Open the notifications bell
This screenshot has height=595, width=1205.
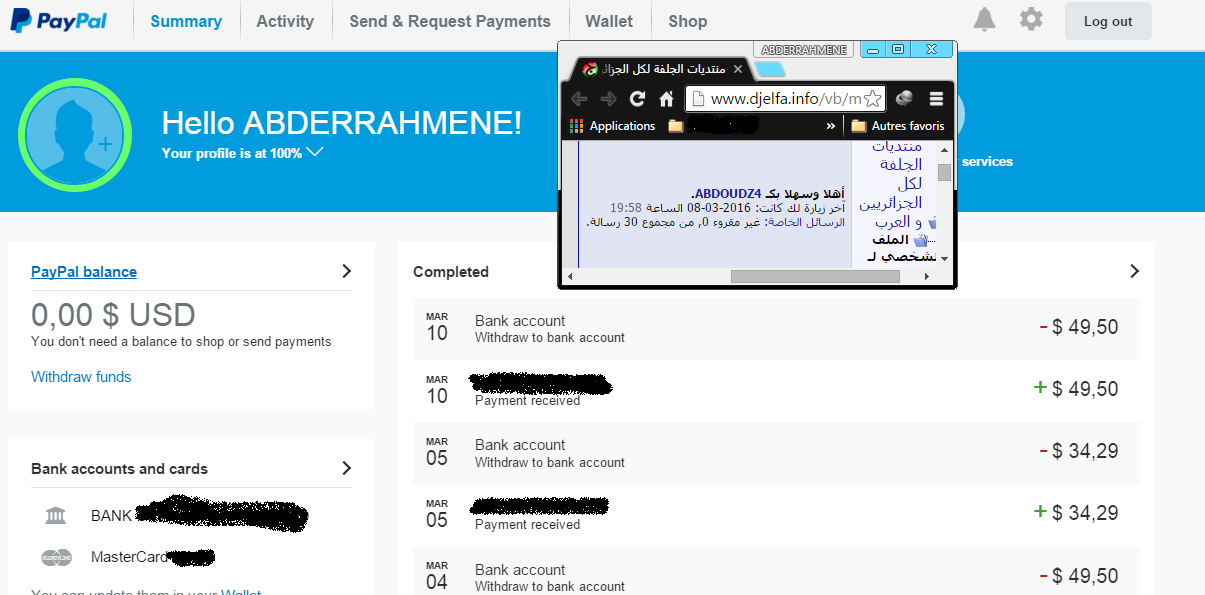985,20
